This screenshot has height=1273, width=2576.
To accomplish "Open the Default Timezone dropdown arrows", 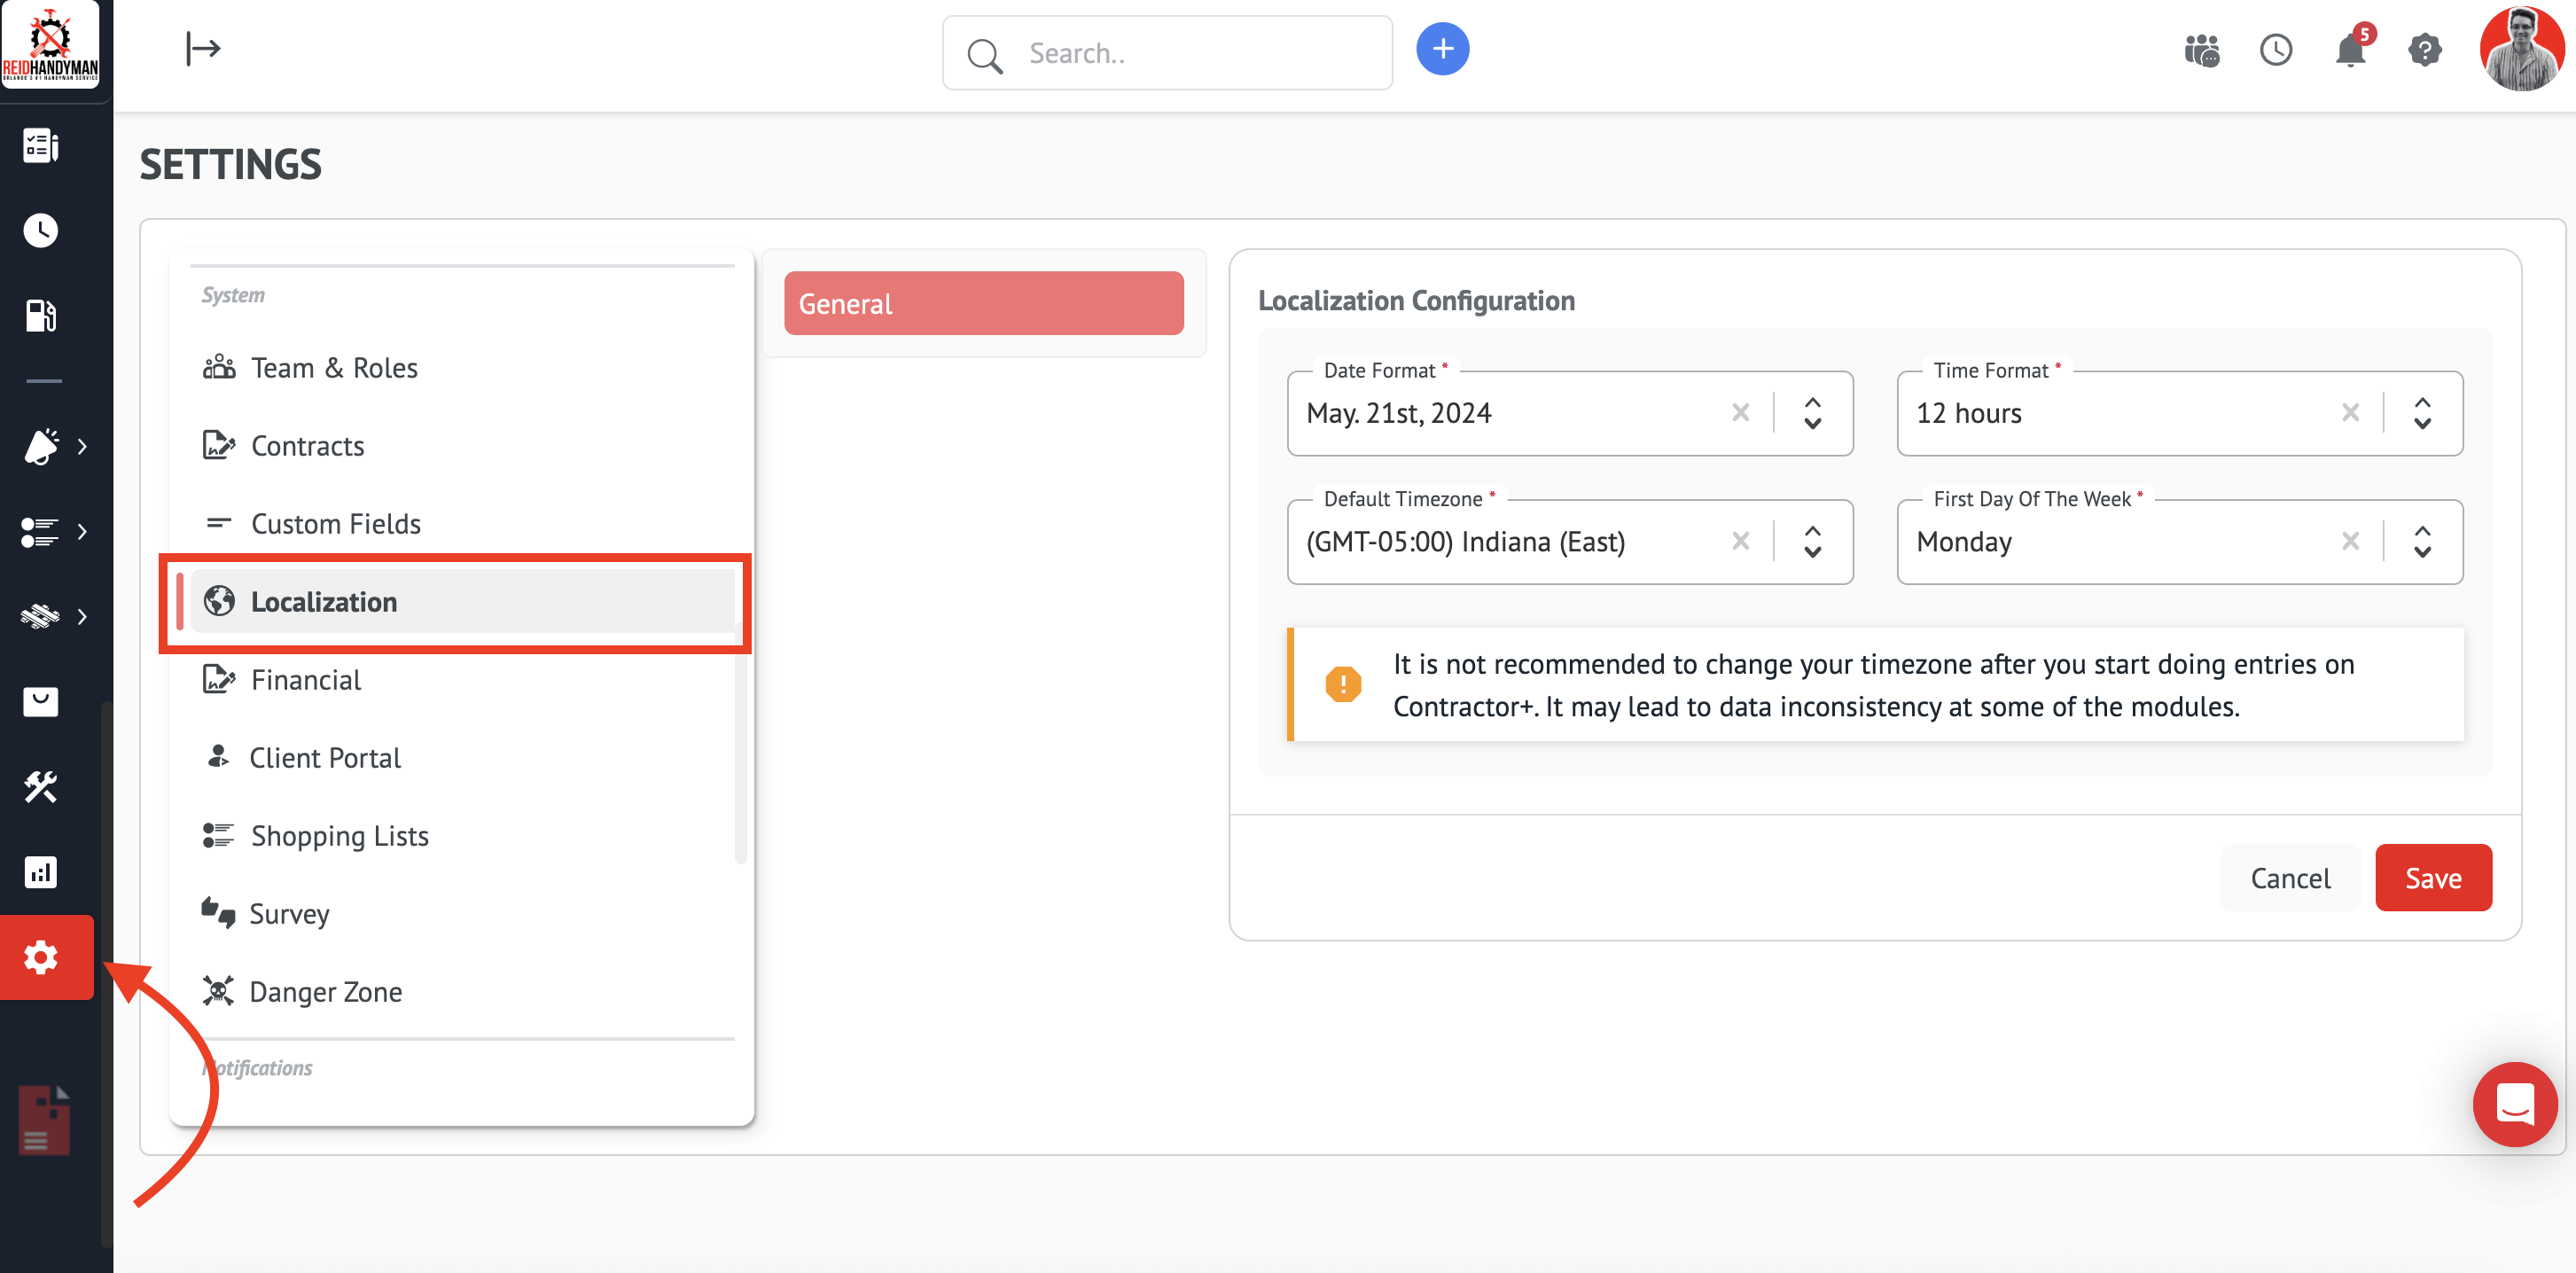I will (x=1812, y=541).
